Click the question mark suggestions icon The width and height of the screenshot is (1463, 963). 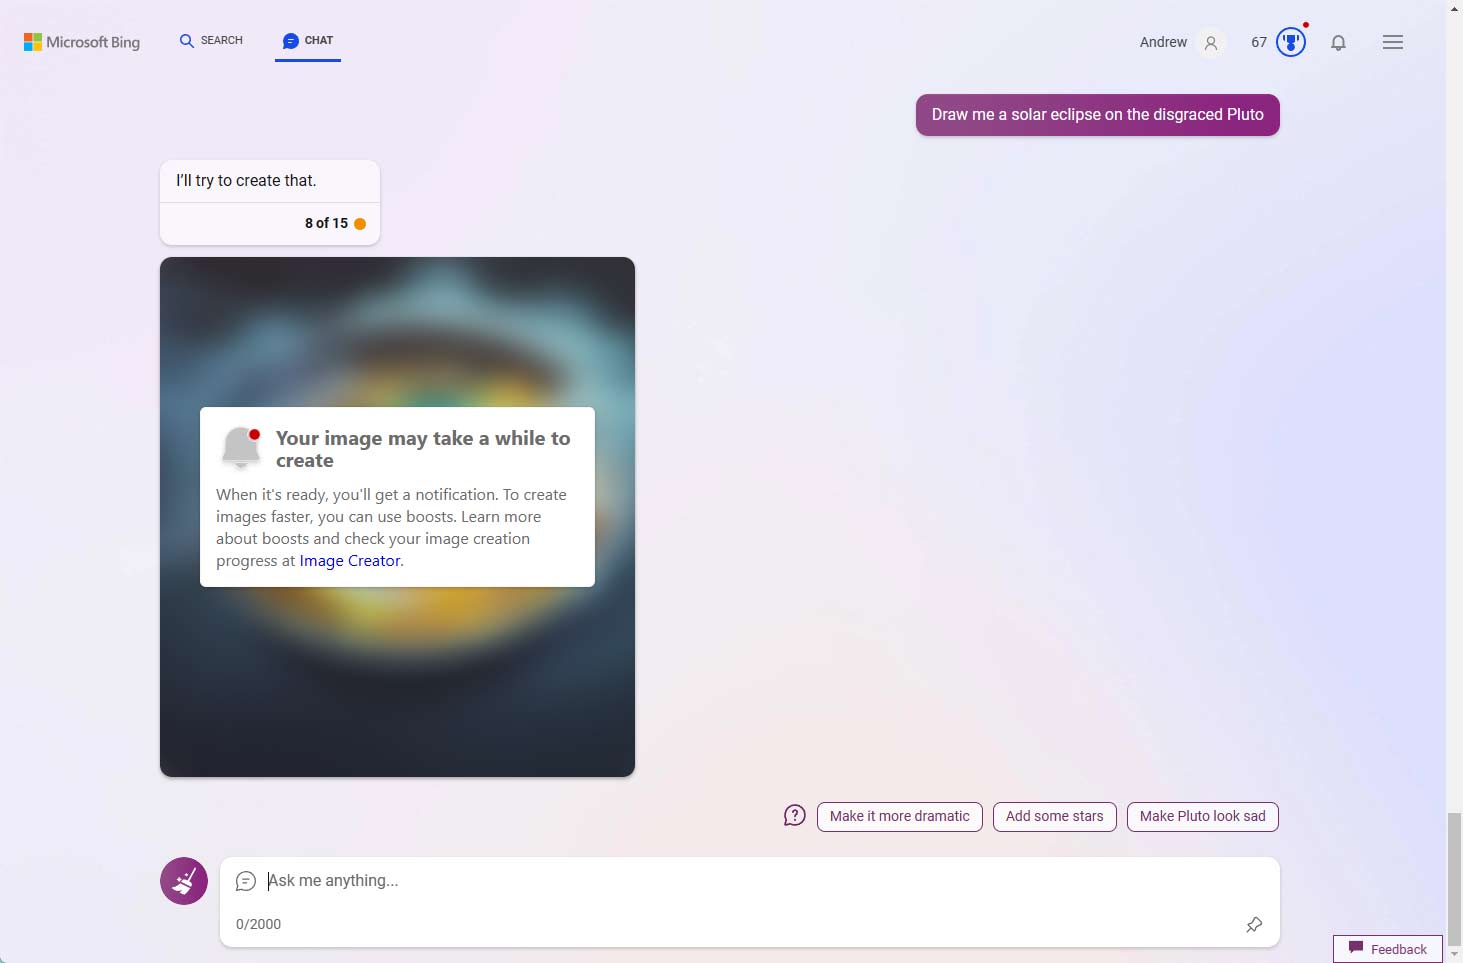coord(793,815)
